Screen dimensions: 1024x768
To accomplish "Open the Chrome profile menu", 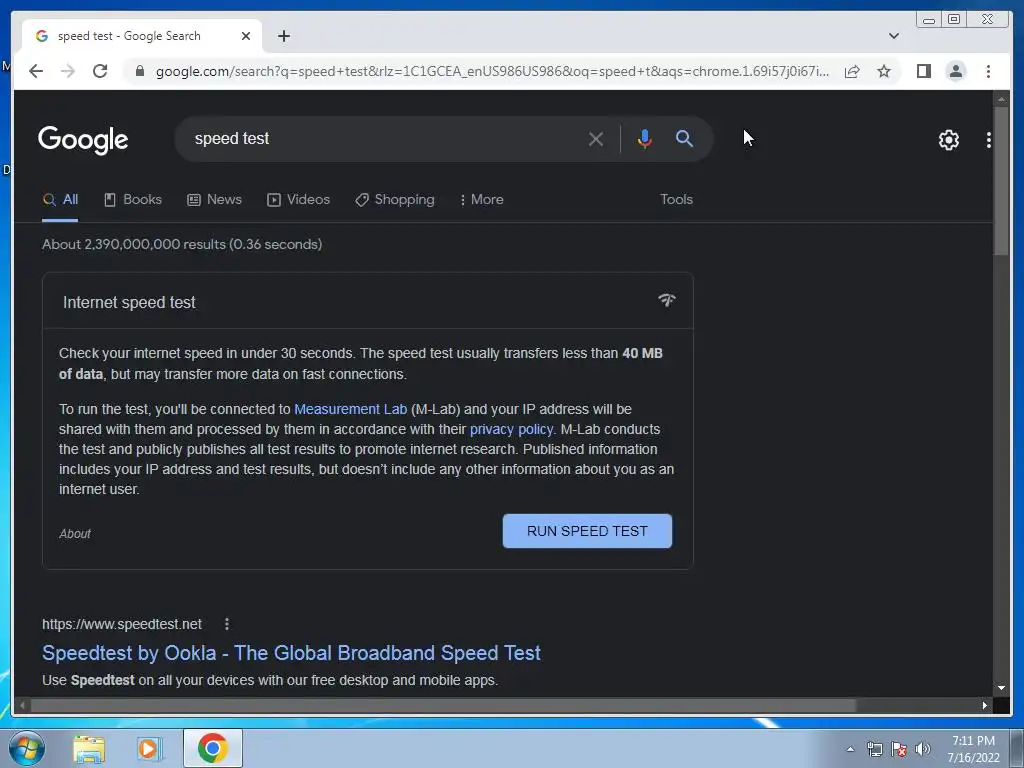I will pyautogui.click(x=955, y=71).
